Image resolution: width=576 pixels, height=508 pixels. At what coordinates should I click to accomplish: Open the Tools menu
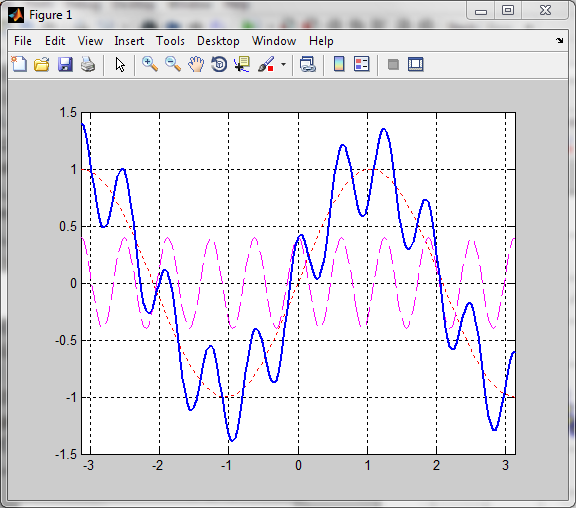pos(170,41)
